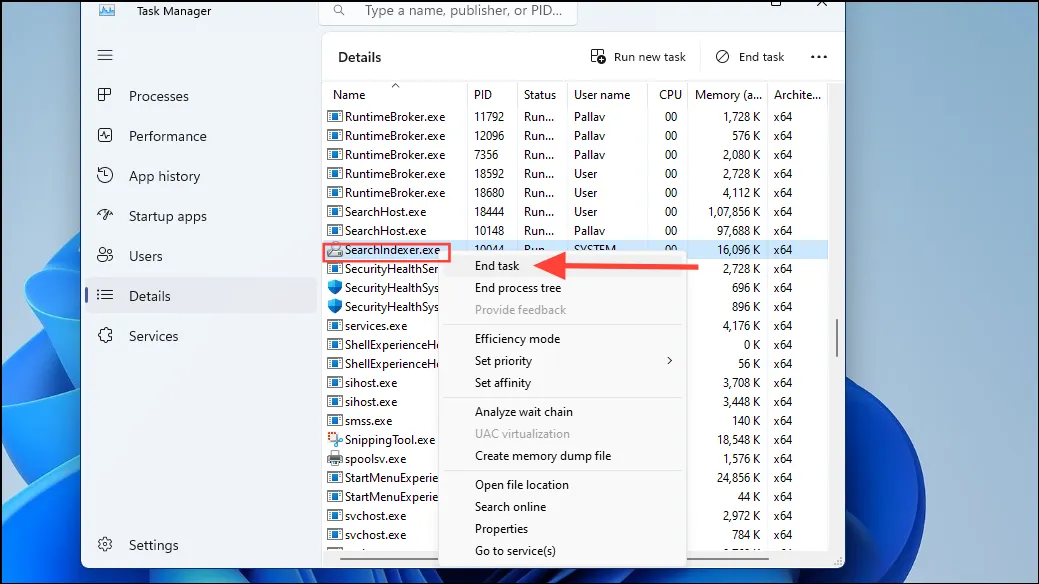
Task: Choose End process tree
Action: pyautogui.click(x=518, y=288)
